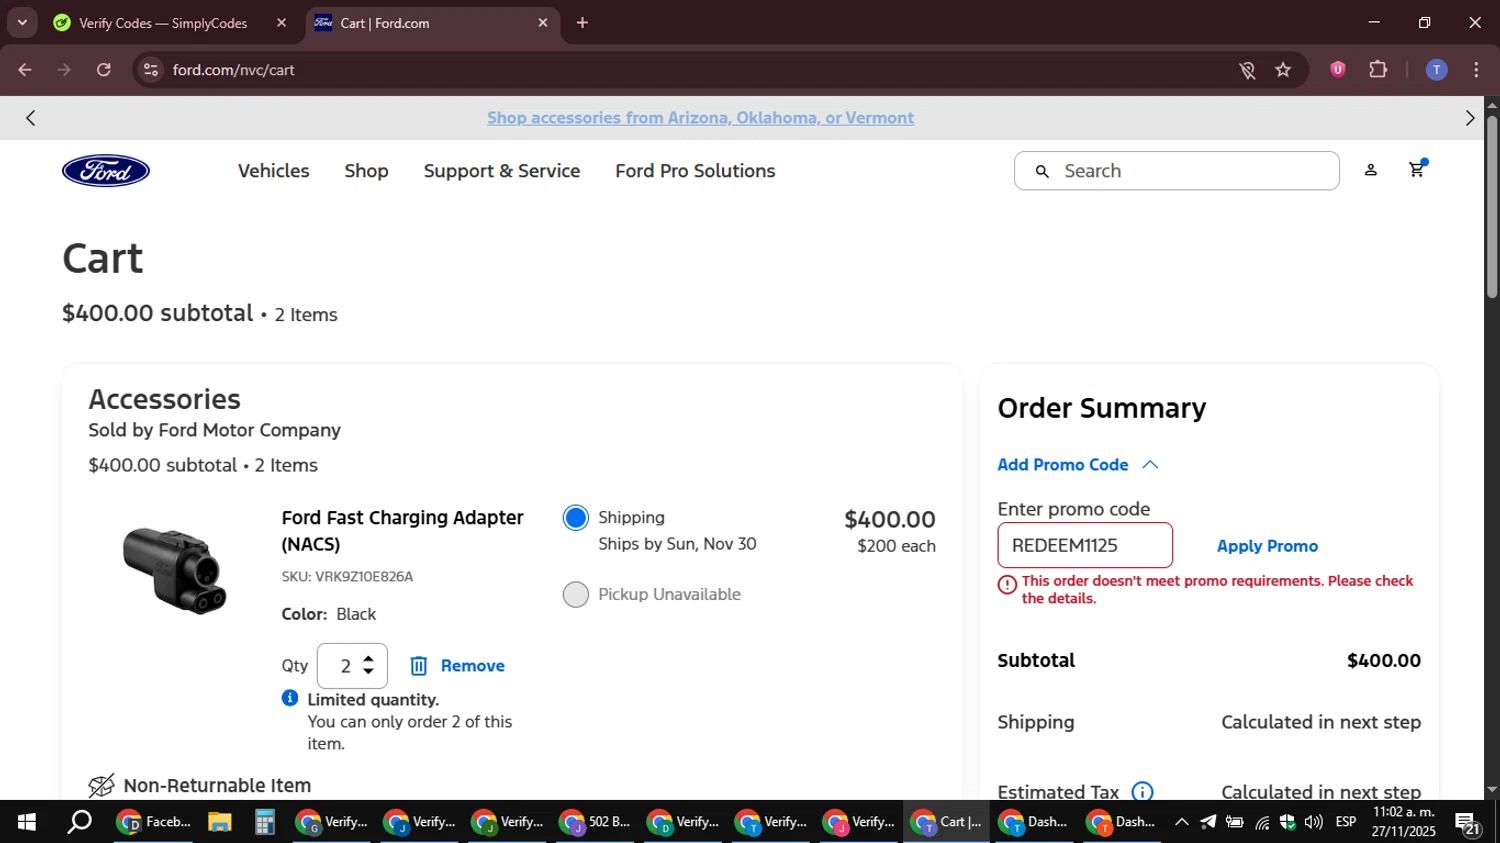Click in the promo code input field
Image resolution: width=1500 pixels, height=843 pixels.
(x=1085, y=546)
